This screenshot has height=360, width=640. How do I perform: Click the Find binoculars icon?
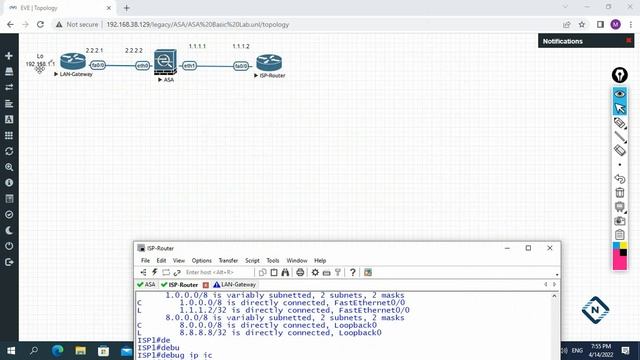tap(285, 272)
